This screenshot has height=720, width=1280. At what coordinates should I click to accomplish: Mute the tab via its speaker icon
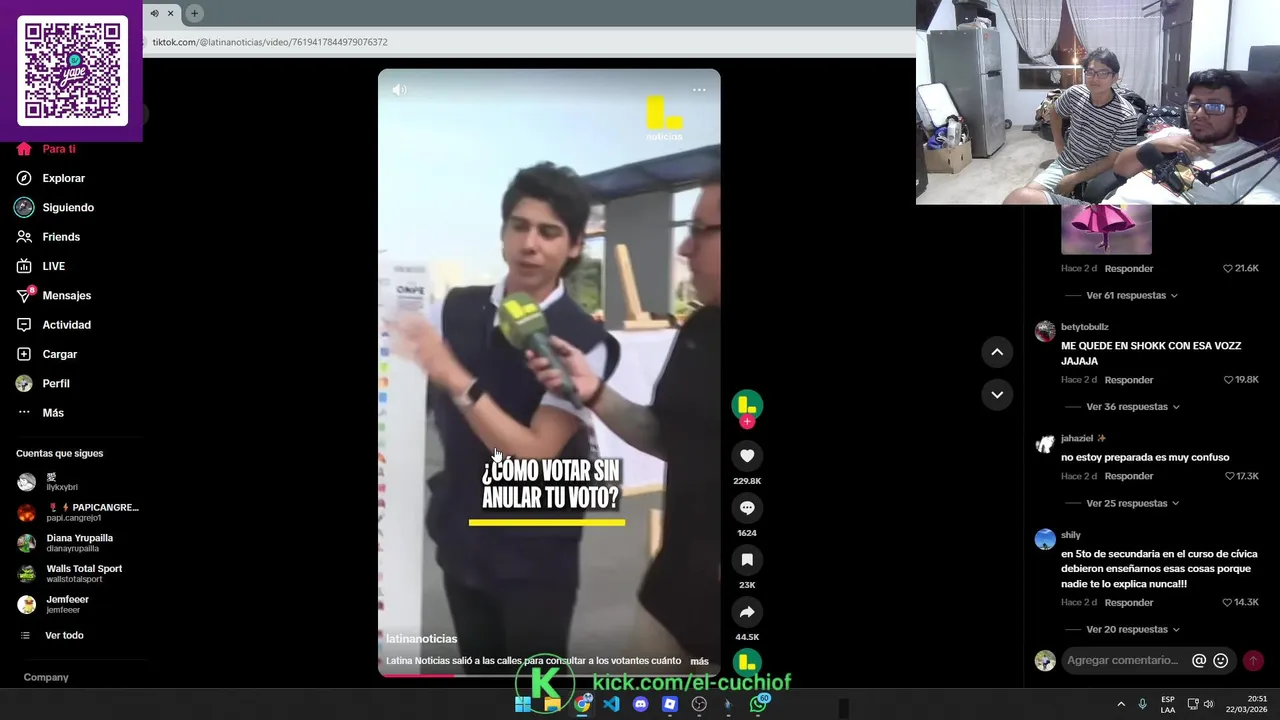(154, 13)
